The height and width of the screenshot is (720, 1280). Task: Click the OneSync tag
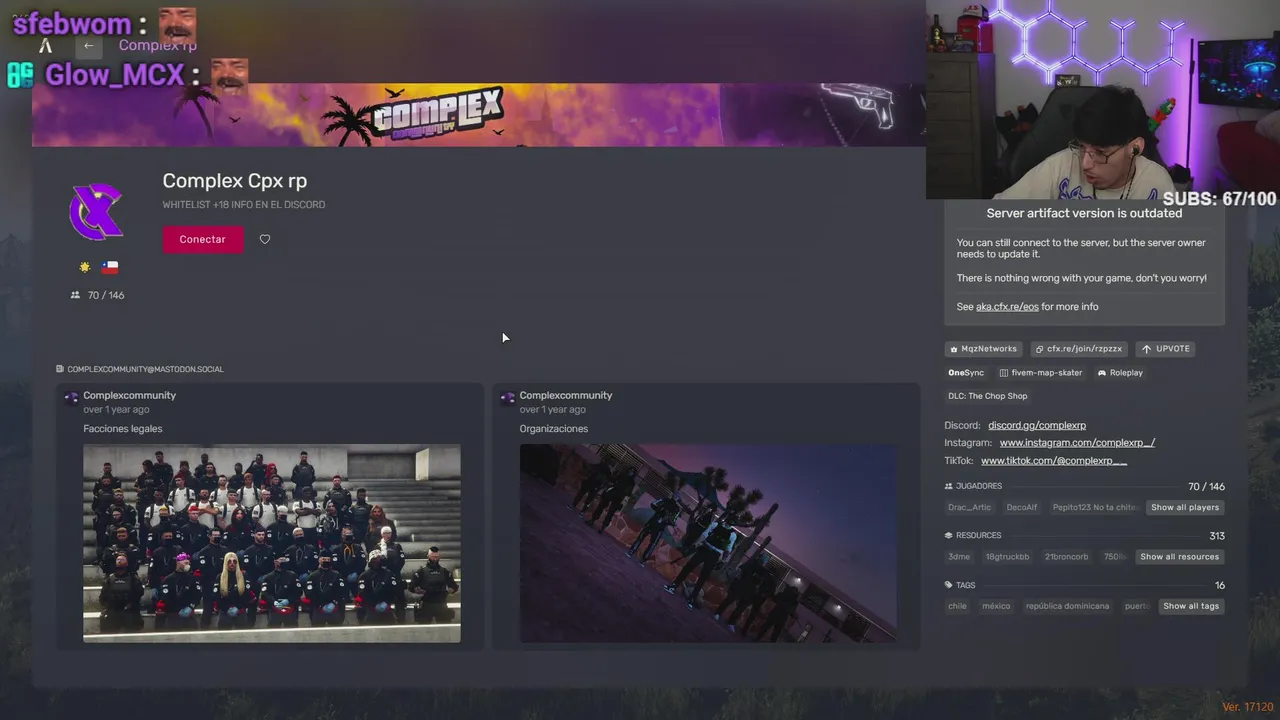(966, 373)
